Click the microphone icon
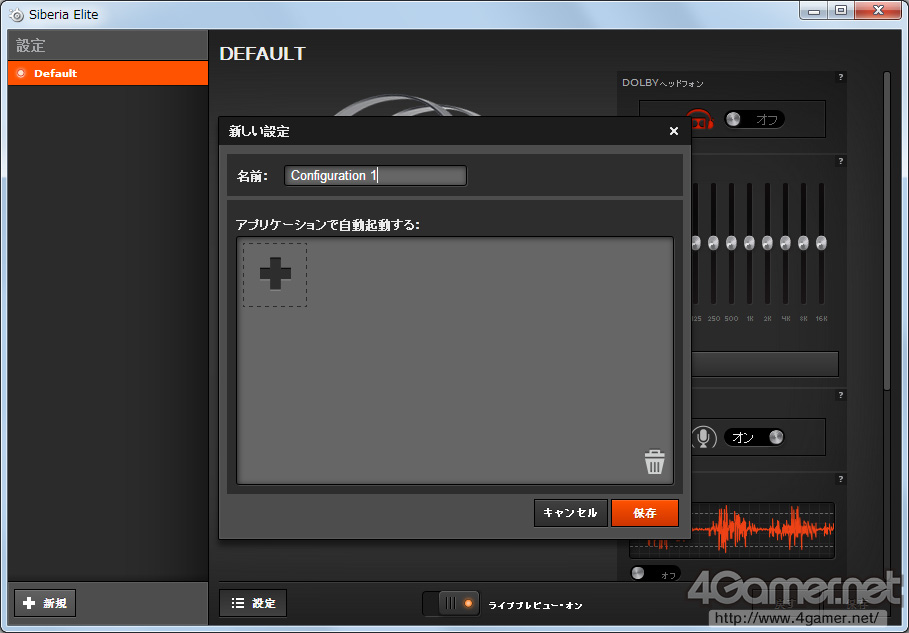The height and width of the screenshot is (633, 909). click(x=704, y=437)
